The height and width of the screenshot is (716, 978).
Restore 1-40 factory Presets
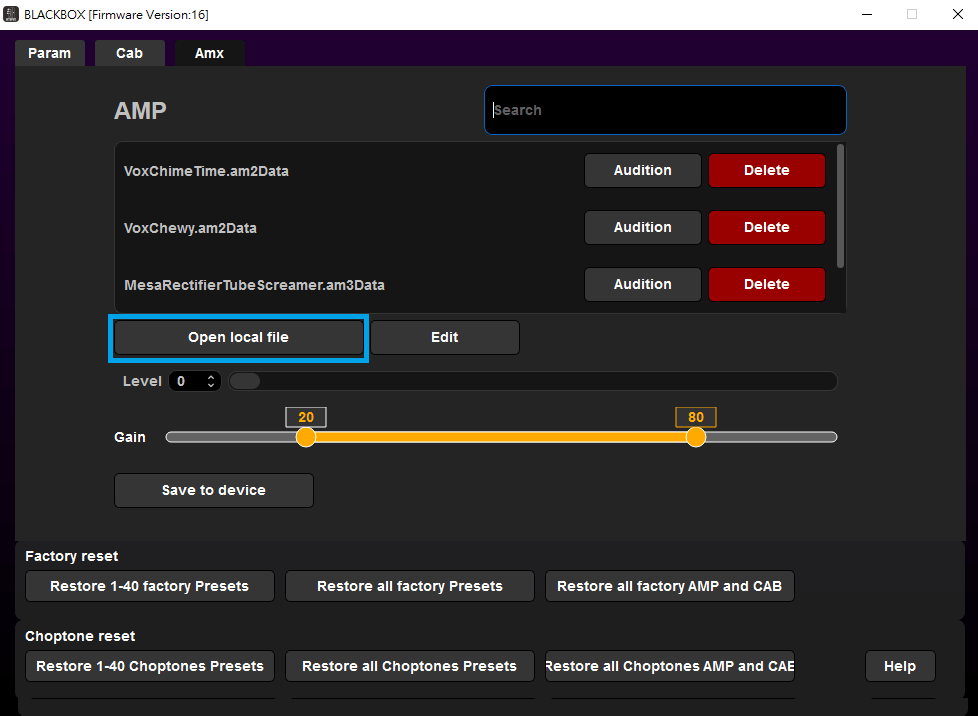(149, 586)
